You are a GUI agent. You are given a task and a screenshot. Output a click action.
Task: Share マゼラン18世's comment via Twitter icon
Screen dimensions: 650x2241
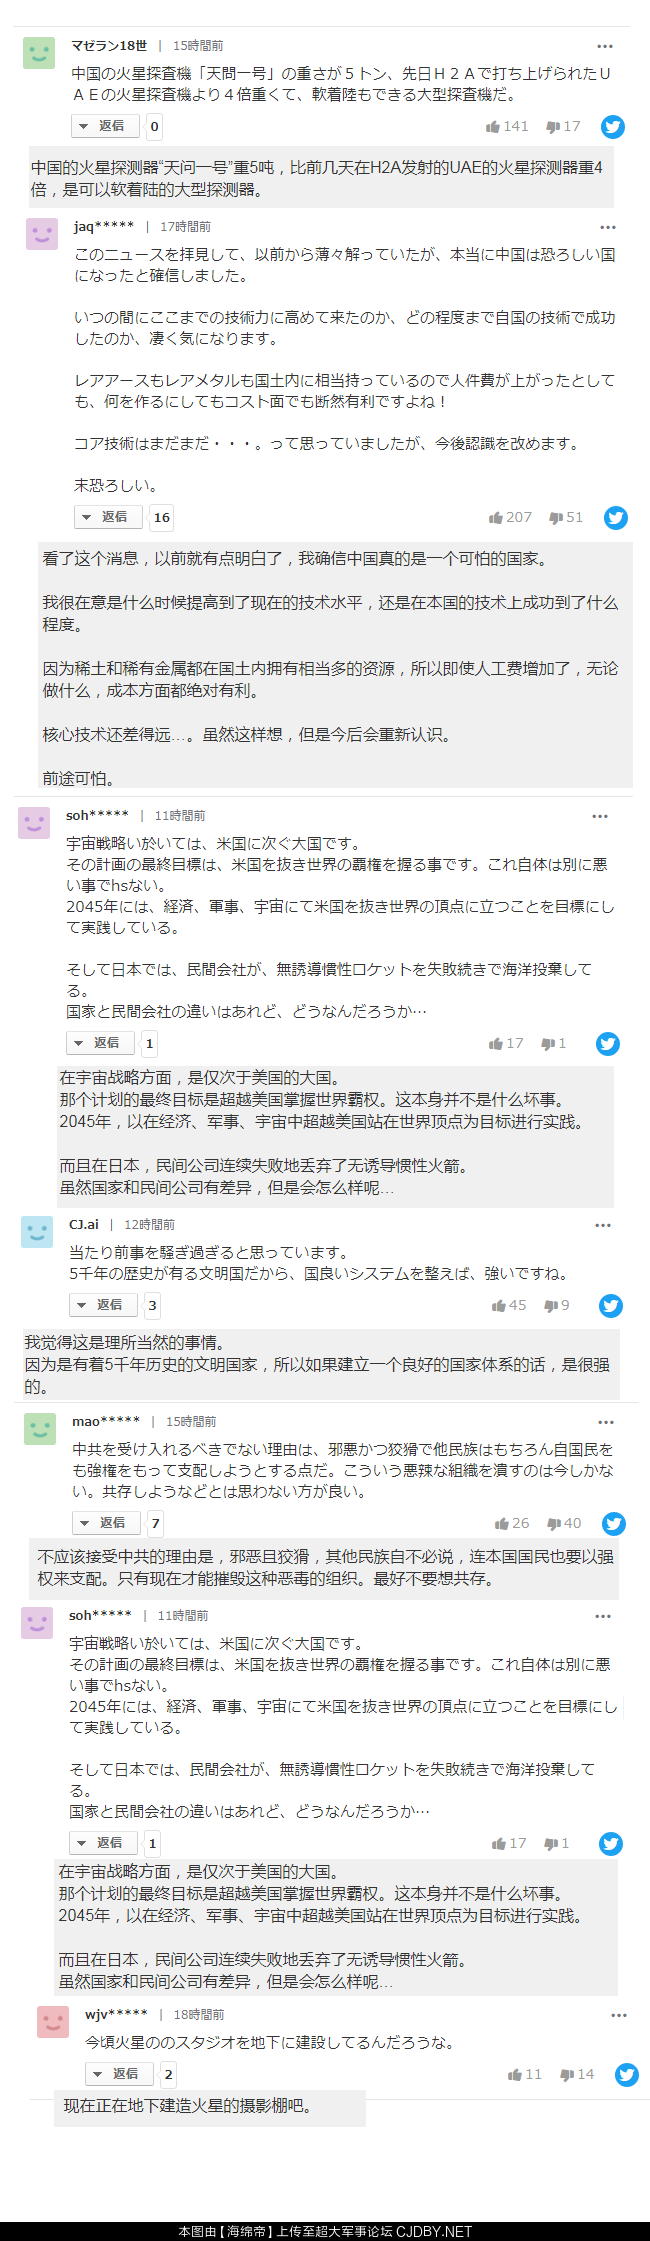611,127
